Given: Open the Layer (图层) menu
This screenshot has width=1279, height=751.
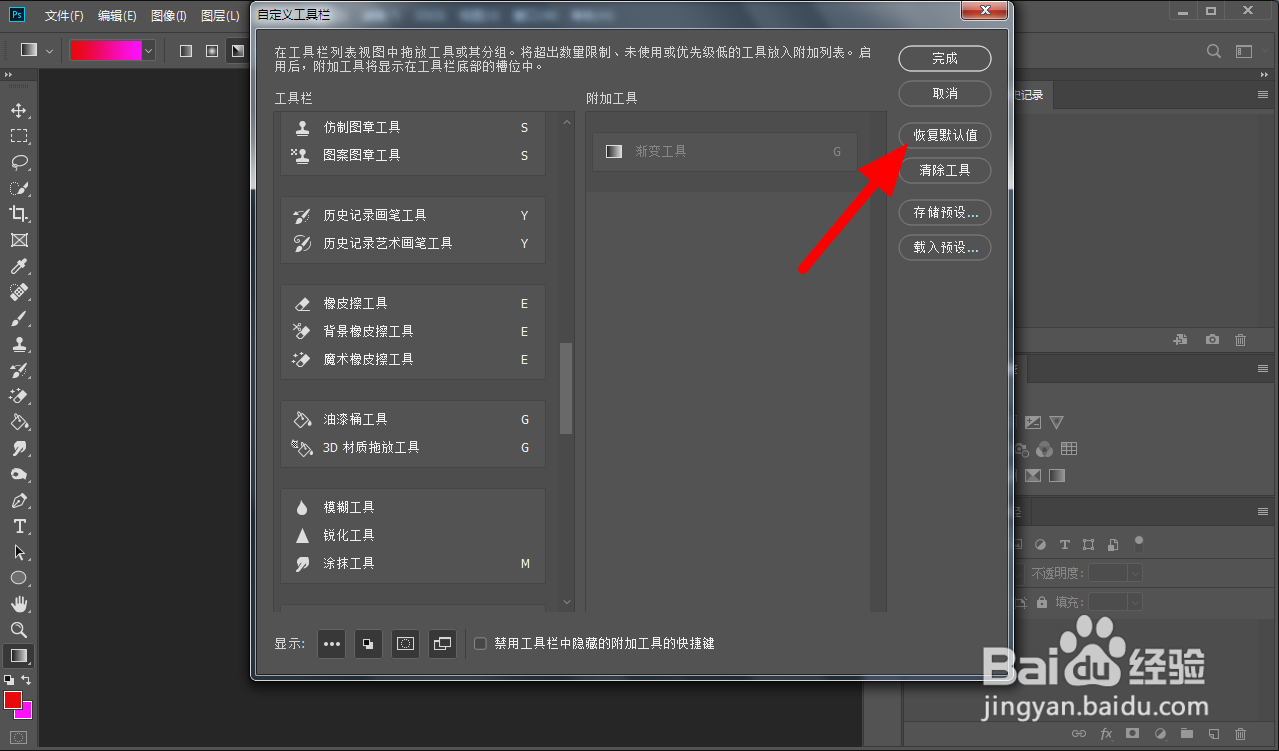Looking at the screenshot, I should 220,16.
